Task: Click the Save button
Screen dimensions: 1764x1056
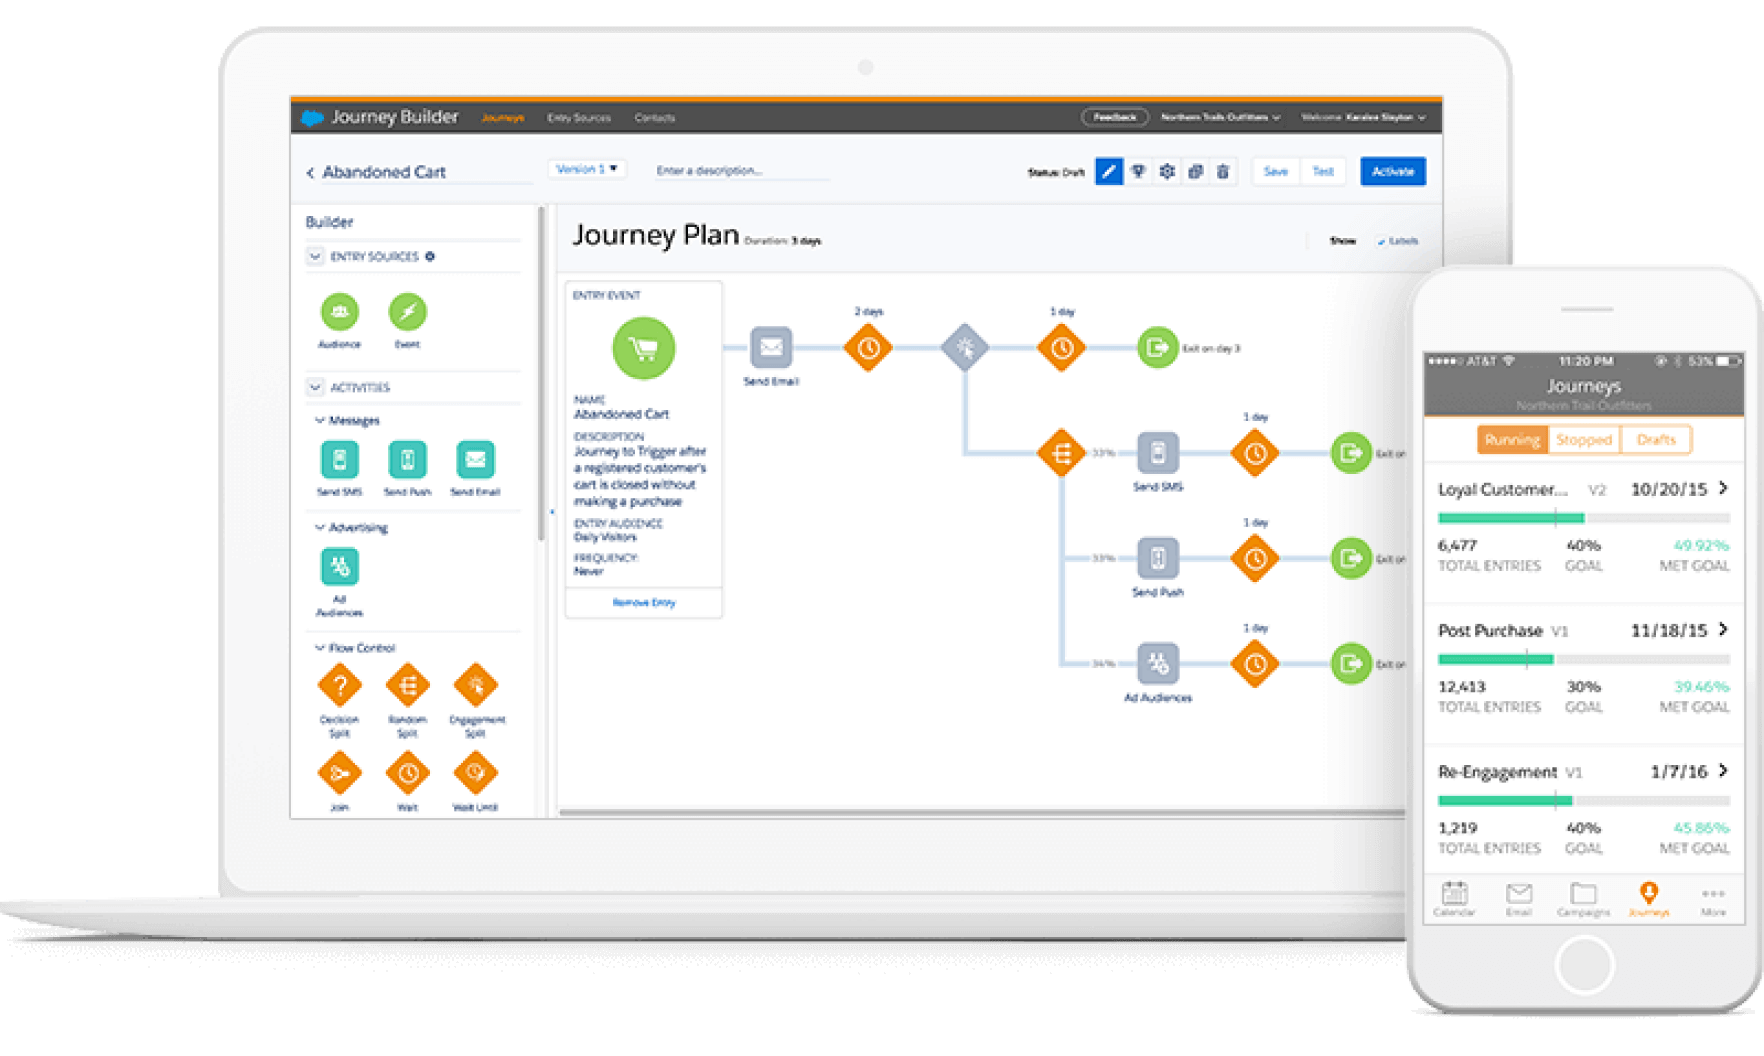Action: click(x=1275, y=172)
